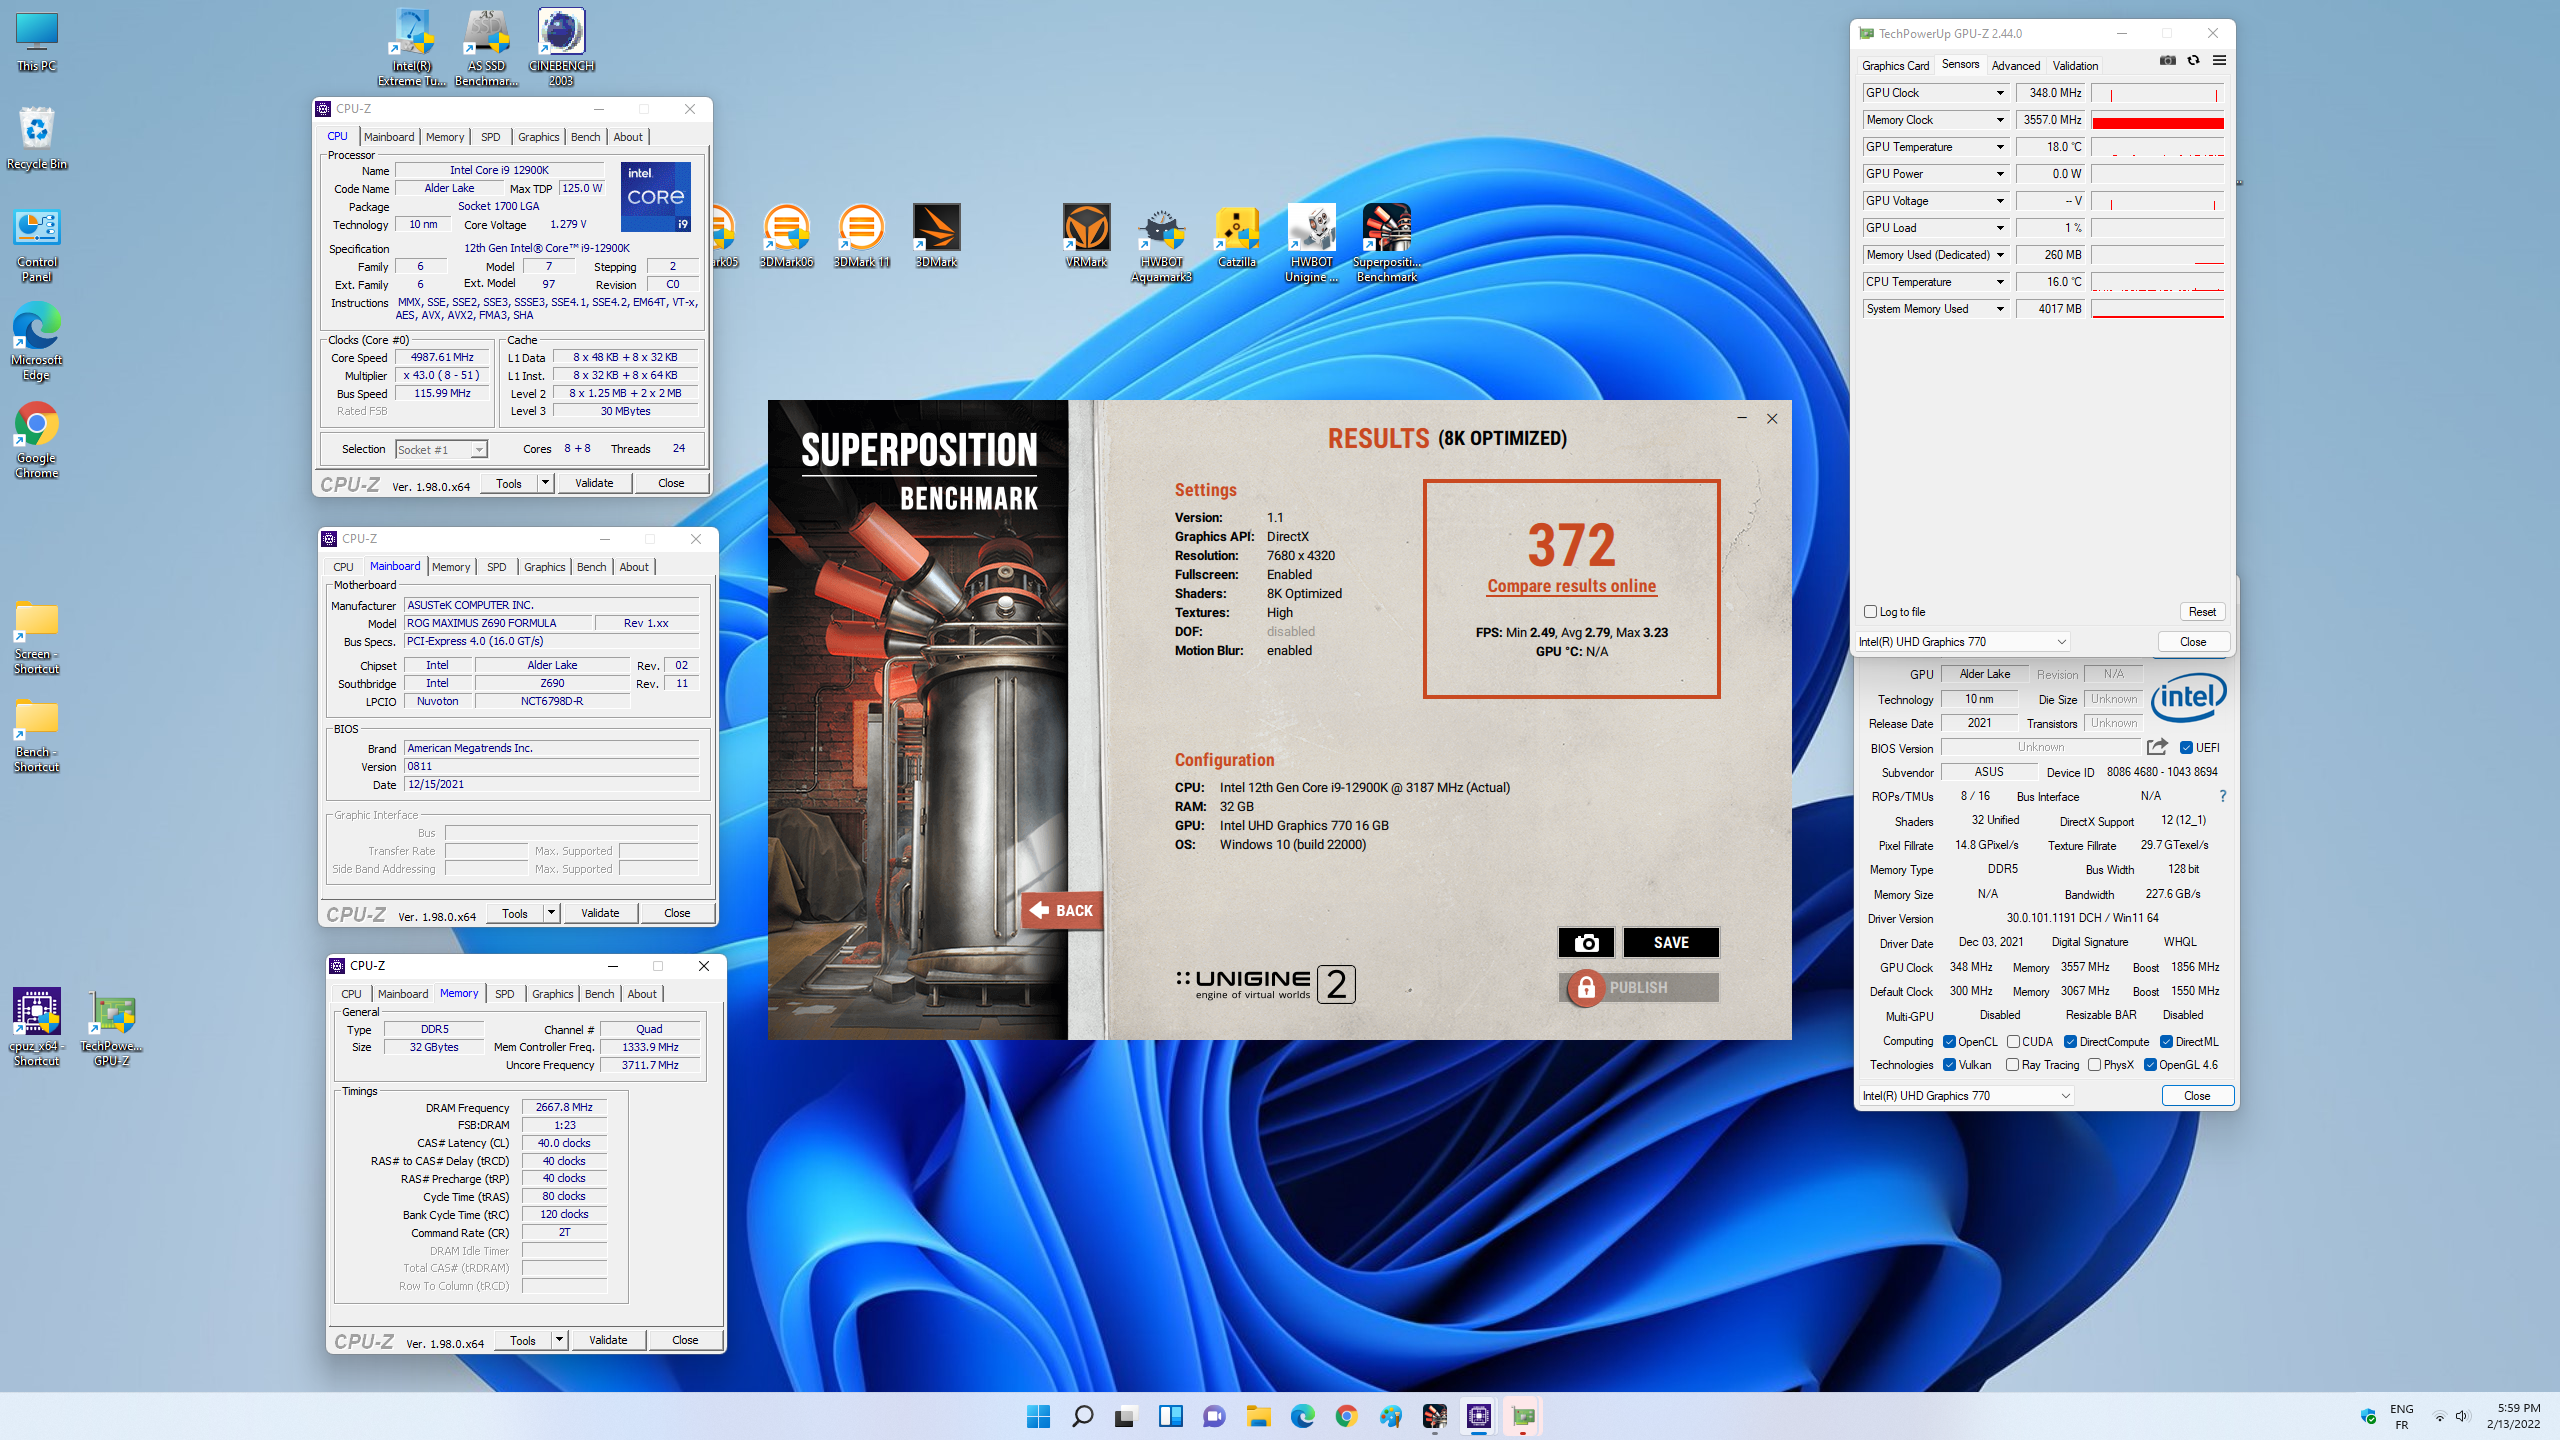2560x1440 pixels.
Task: Open taskbar Search icon
Action: click(x=1082, y=1416)
